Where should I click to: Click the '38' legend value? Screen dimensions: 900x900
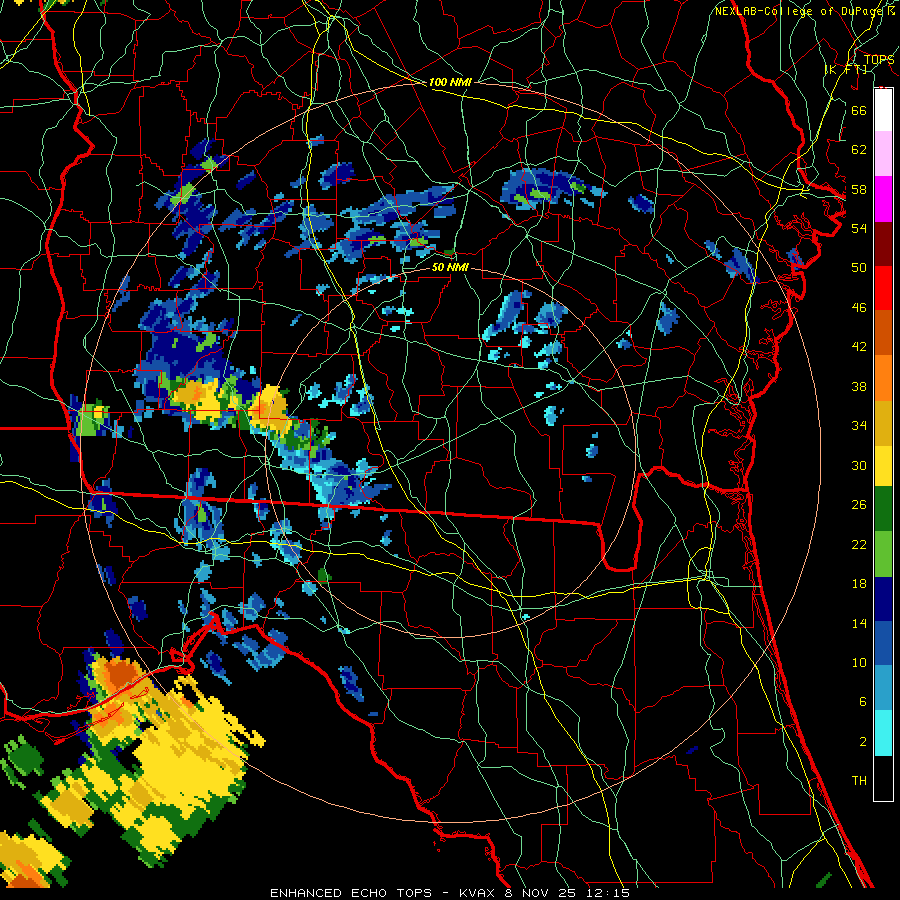pos(859,386)
